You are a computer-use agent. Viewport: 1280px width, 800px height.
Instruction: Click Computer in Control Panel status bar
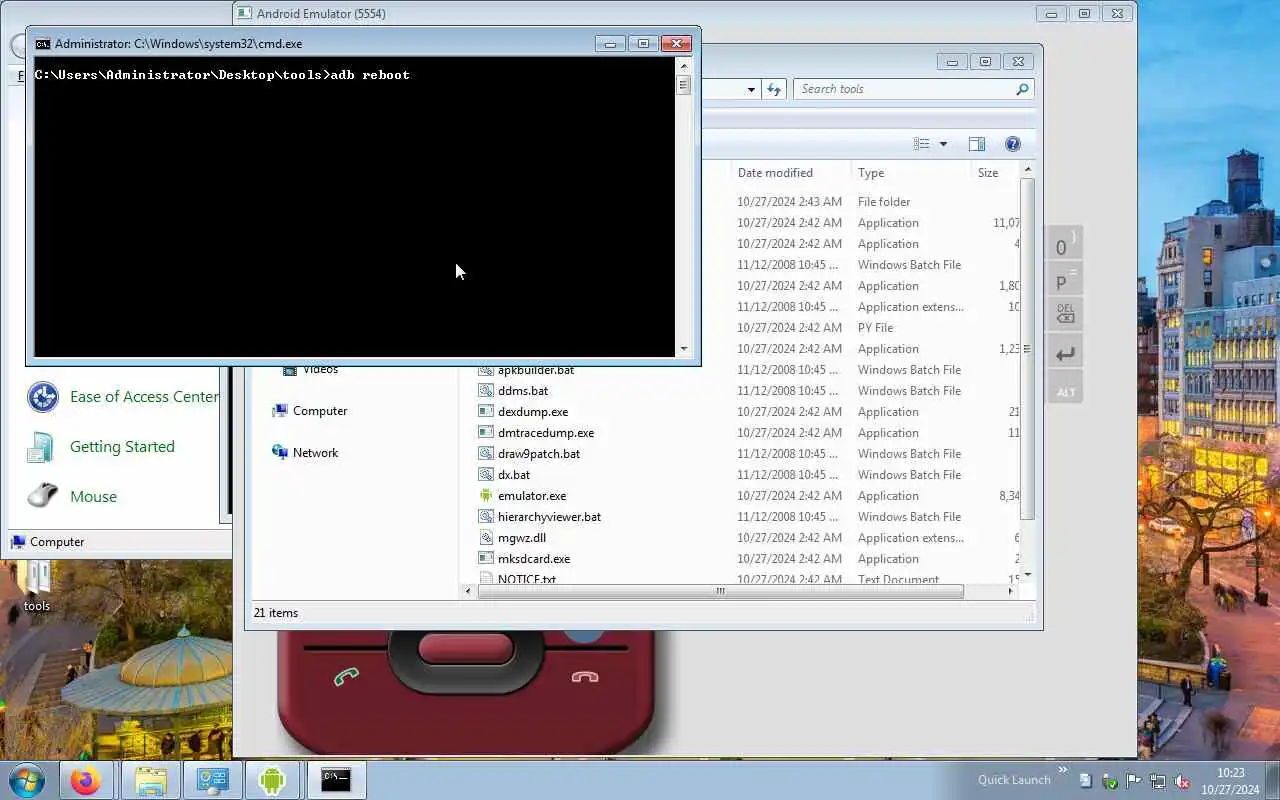point(57,542)
